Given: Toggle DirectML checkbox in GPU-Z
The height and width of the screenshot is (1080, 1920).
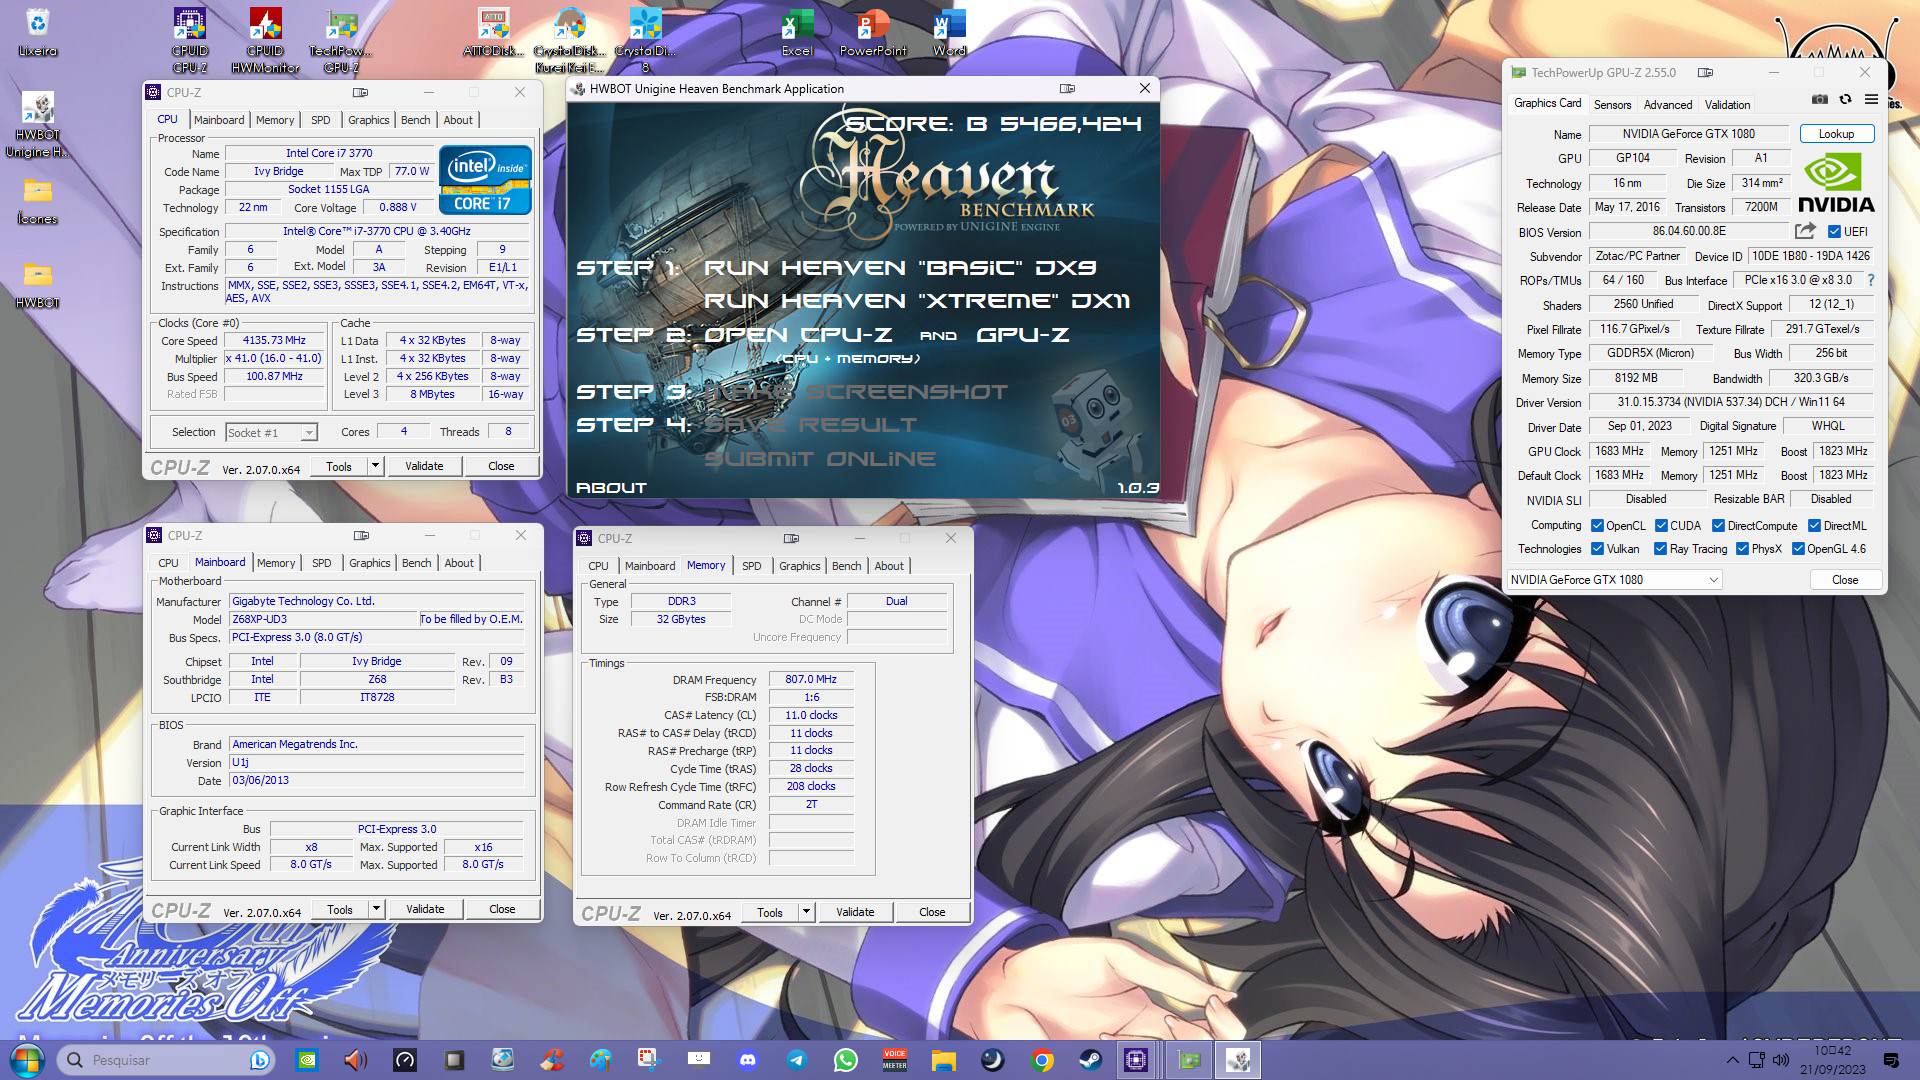Looking at the screenshot, I should 1814,526.
